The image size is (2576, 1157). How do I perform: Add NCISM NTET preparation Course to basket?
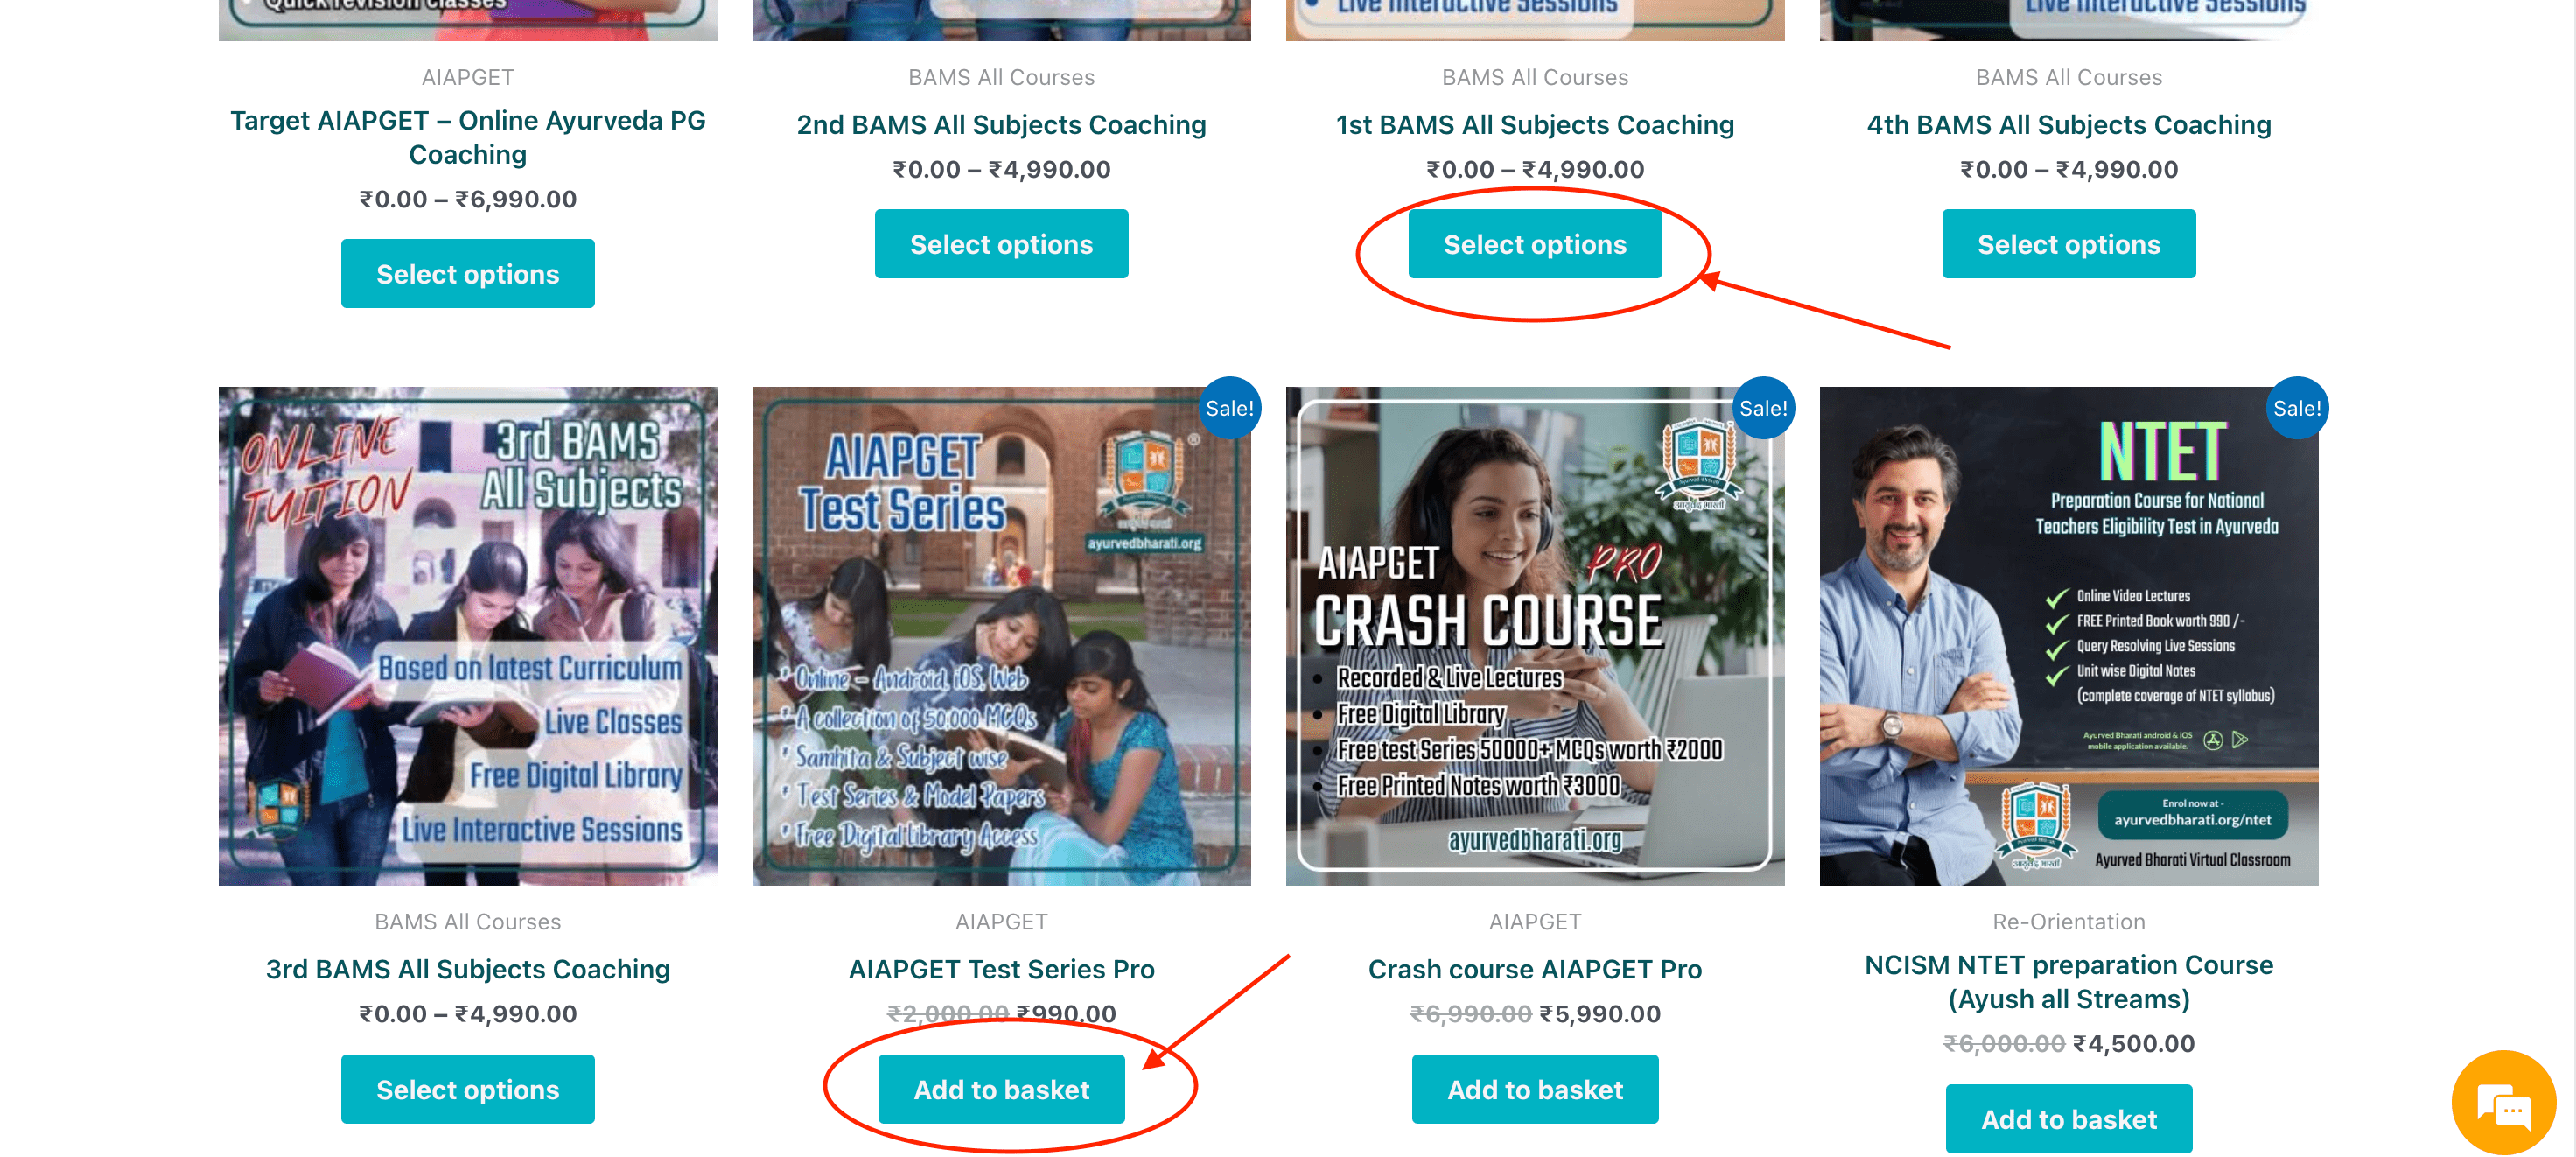click(2069, 1119)
